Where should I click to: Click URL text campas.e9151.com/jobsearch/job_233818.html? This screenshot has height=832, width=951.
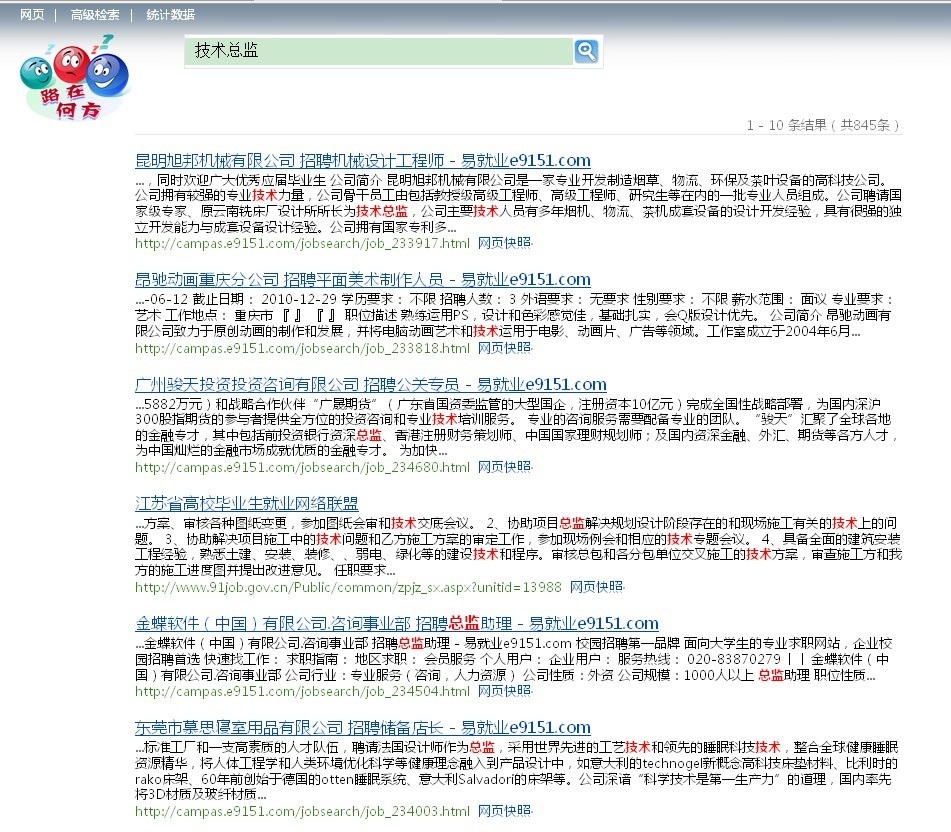[x=303, y=349]
